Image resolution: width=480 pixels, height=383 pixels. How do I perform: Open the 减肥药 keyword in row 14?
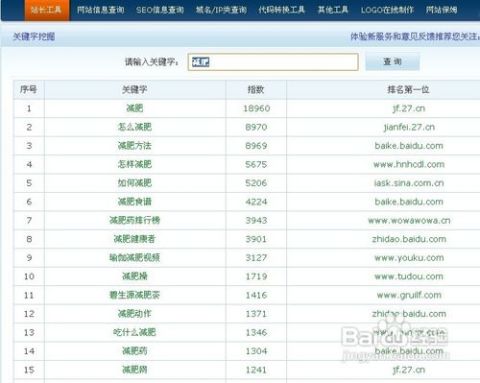pyautogui.click(x=135, y=351)
